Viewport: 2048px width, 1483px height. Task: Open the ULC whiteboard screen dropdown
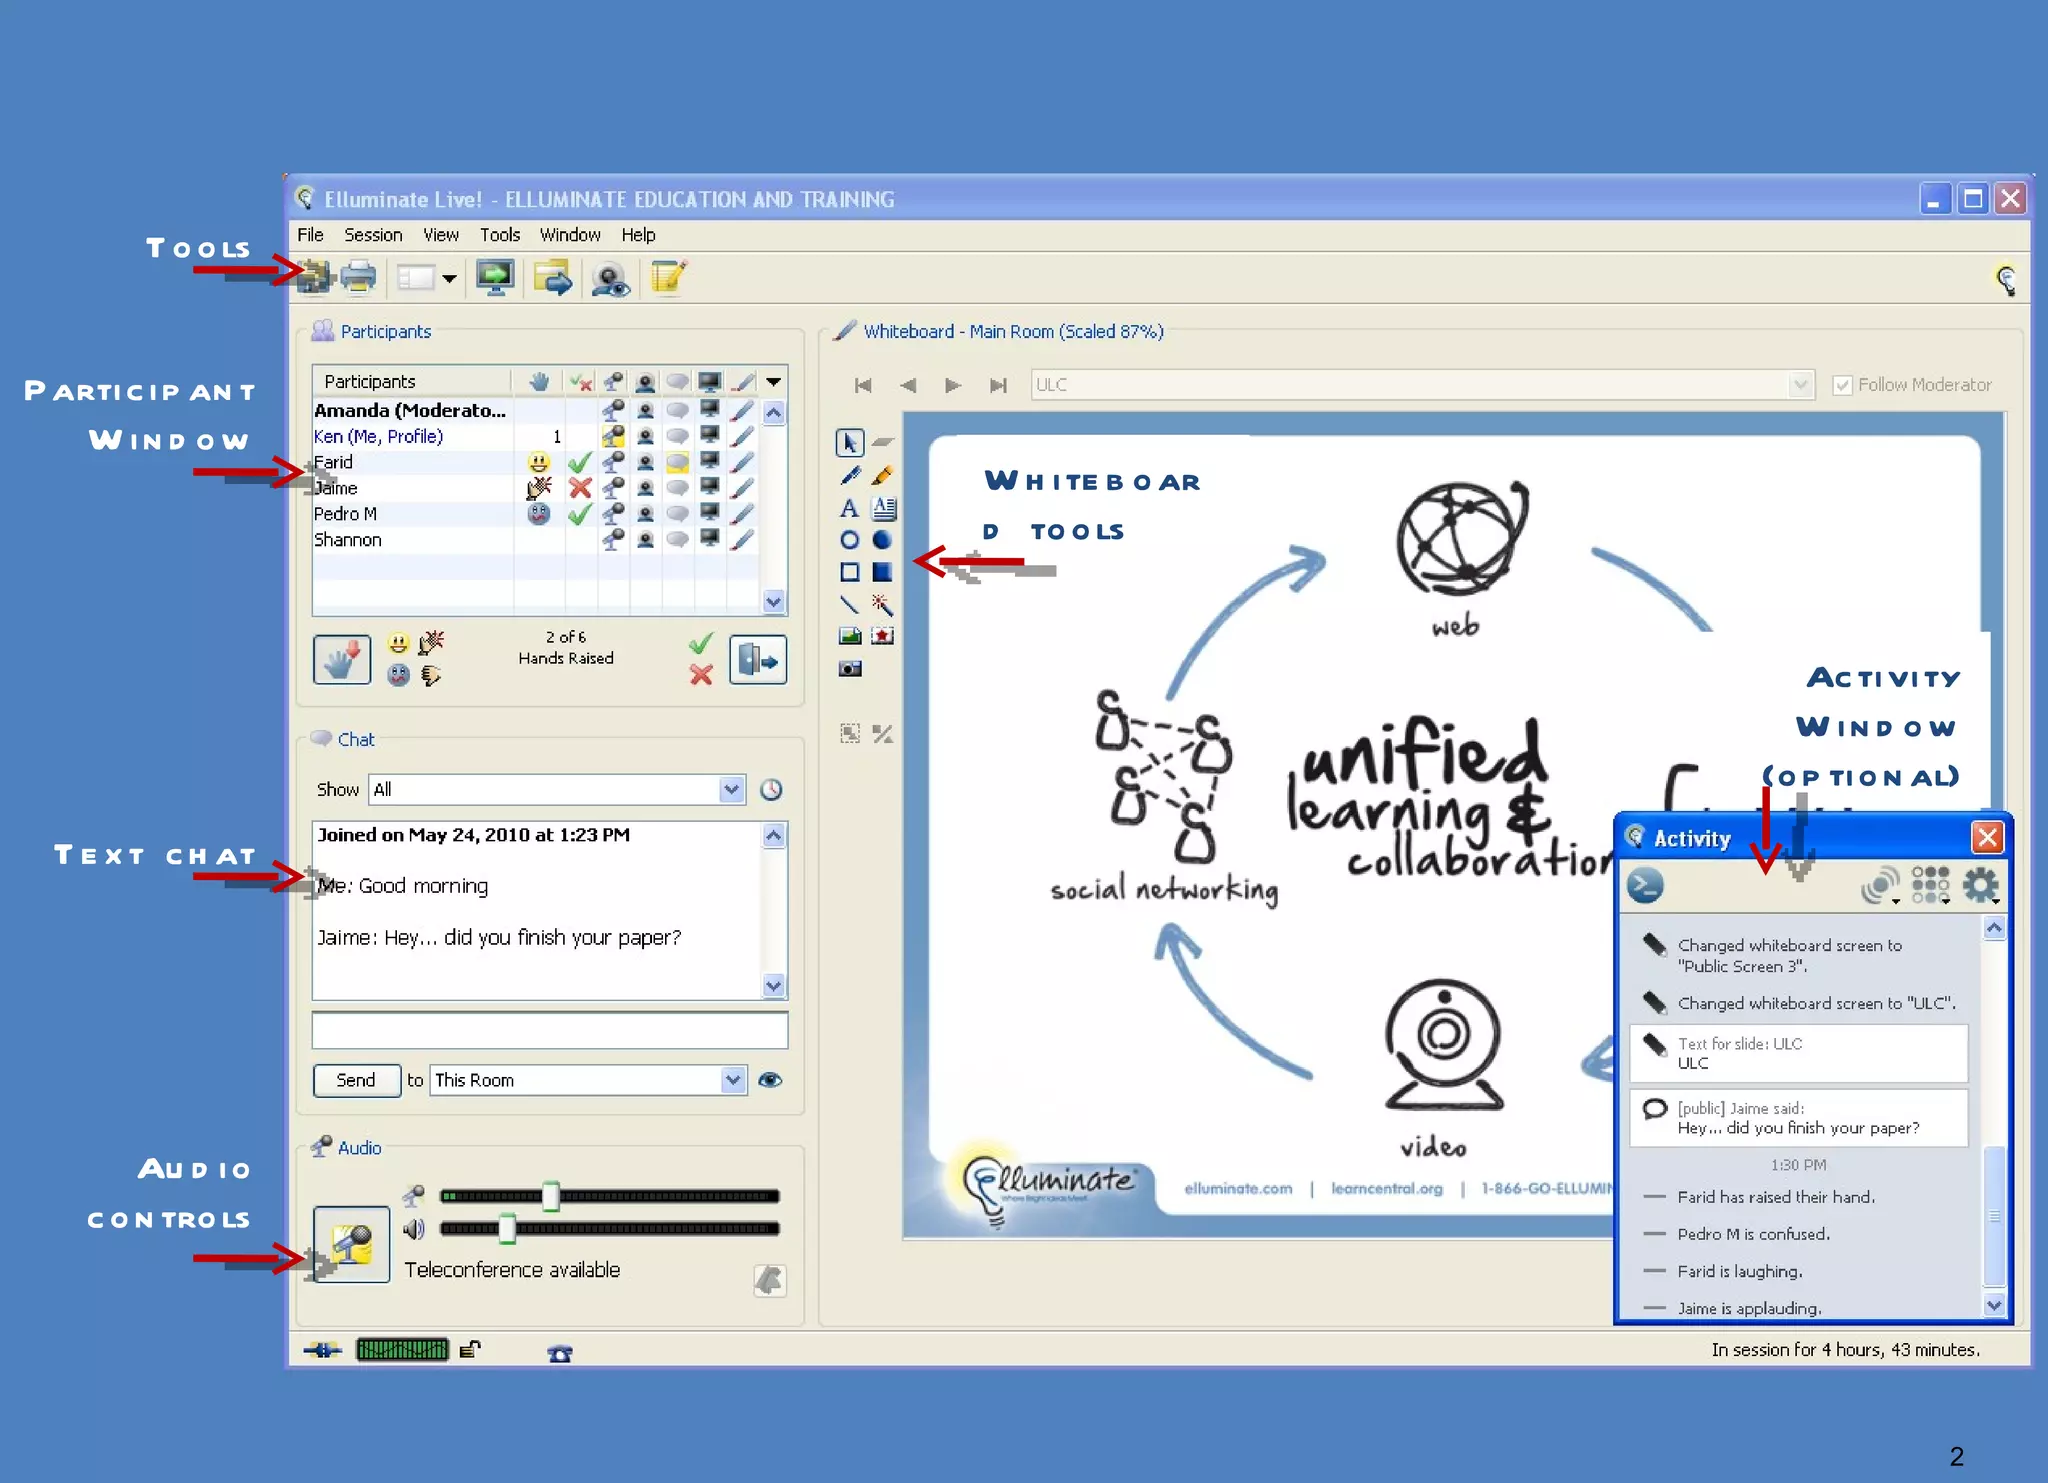tap(1800, 385)
